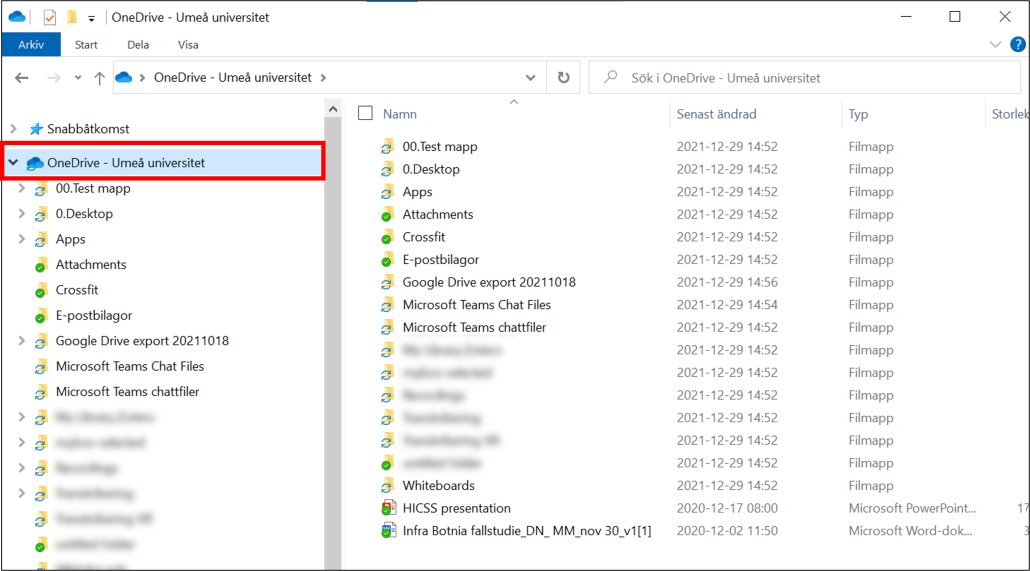This screenshot has height=571, width=1030.
Task: Select E-postbilagor in the navigation tree
Action: [x=94, y=315]
